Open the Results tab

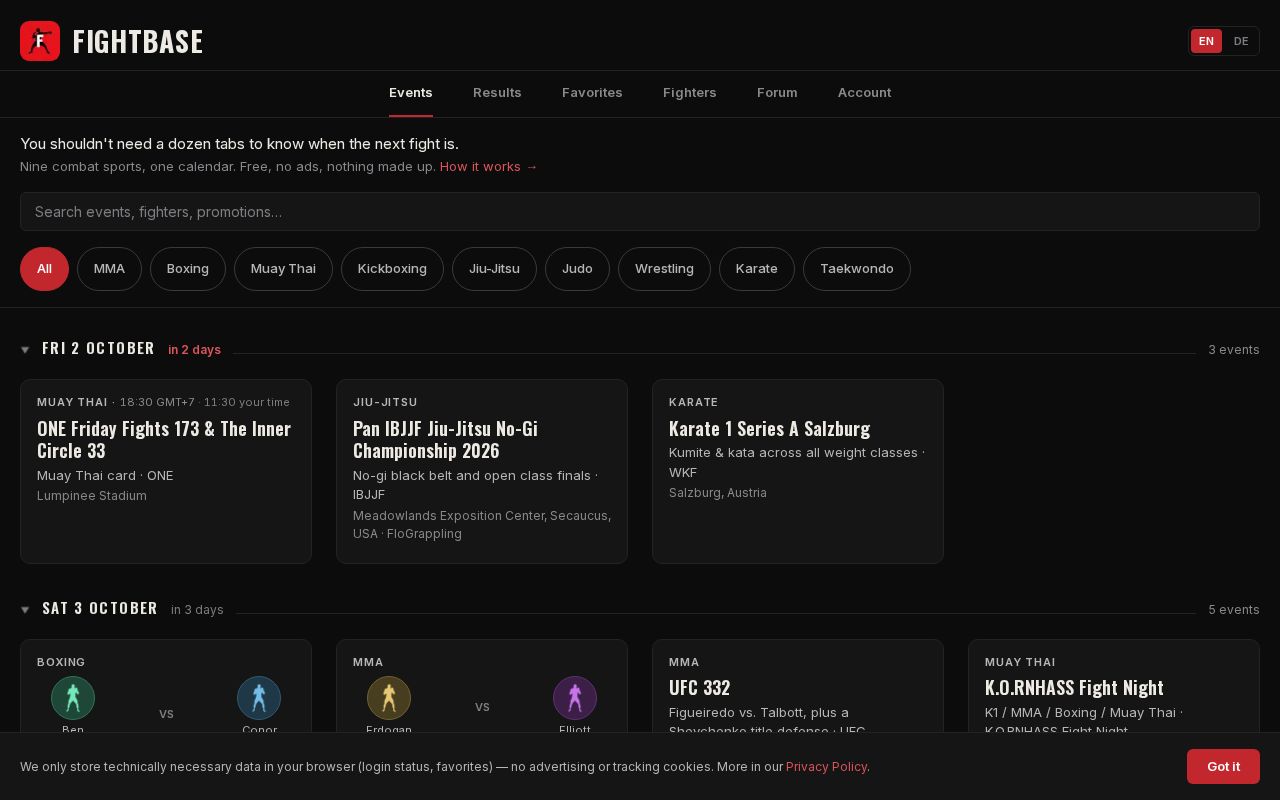(x=497, y=93)
